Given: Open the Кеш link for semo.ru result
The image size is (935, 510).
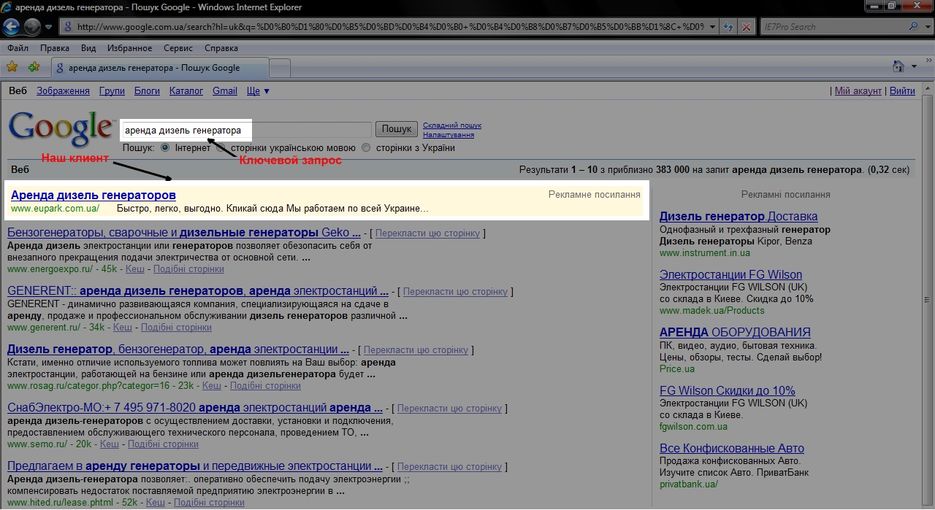Looking at the screenshot, I should [x=109, y=444].
